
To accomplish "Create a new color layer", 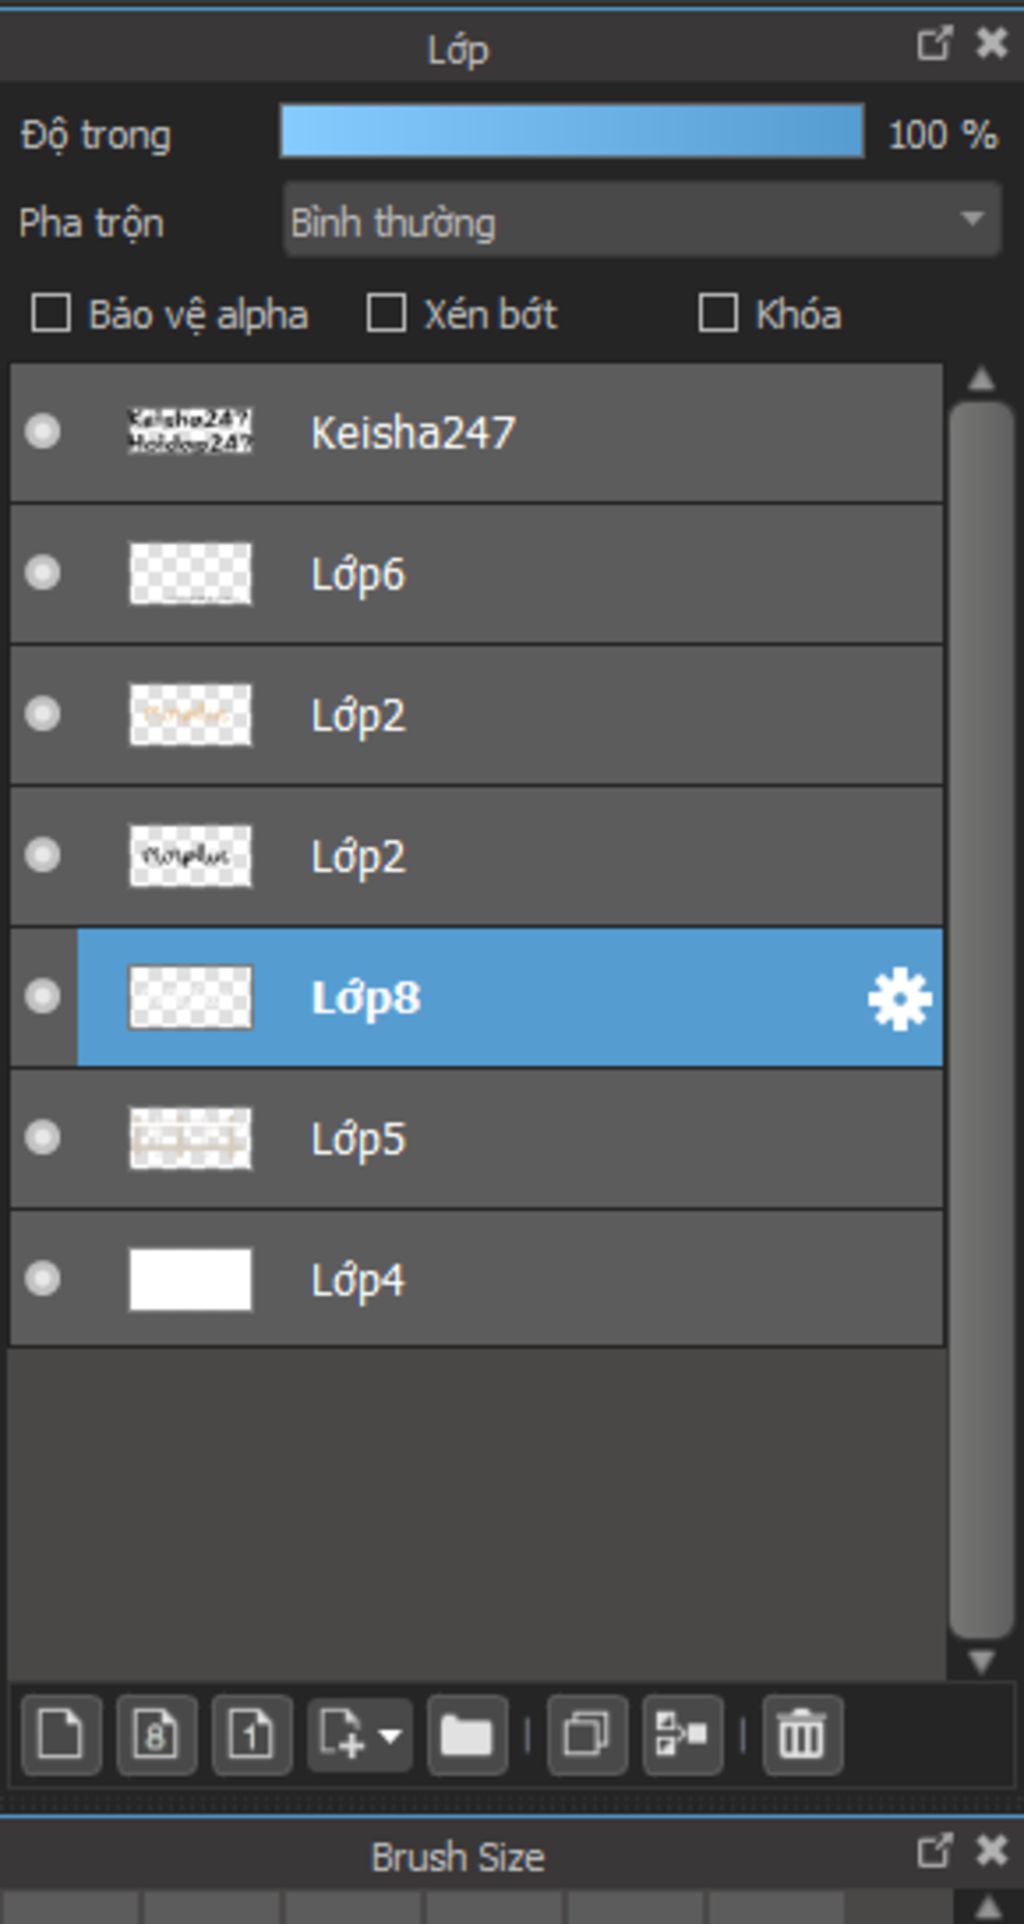I will point(60,1735).
